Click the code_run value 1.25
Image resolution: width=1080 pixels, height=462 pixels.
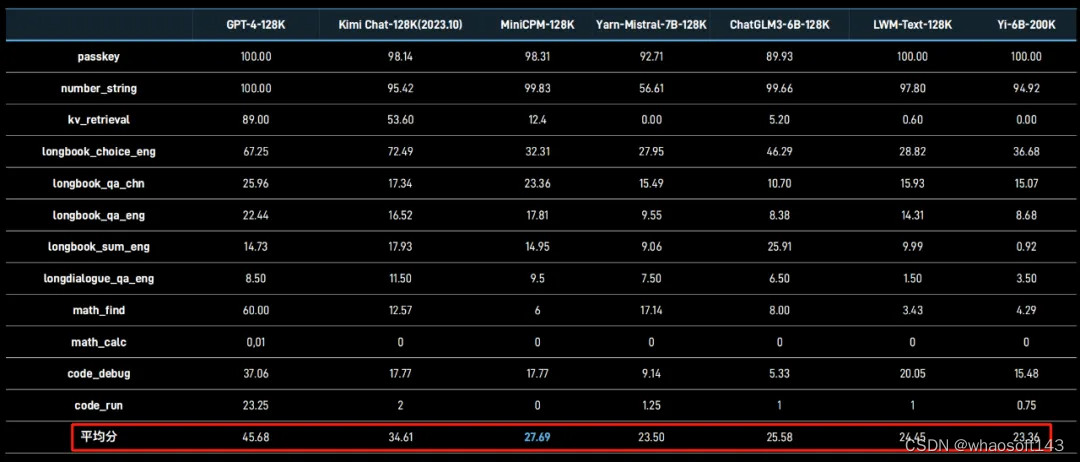(x=651, y=406)
